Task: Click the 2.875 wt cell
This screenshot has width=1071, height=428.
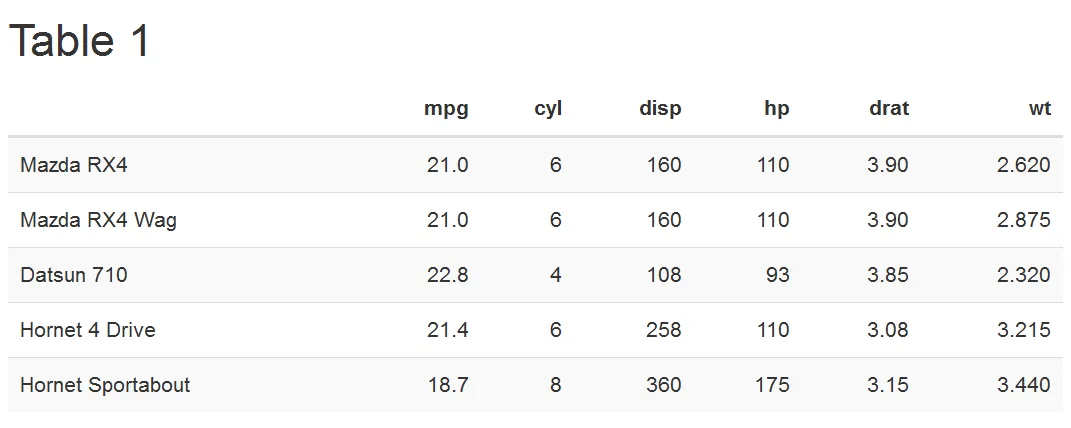Action: coord(1024,220)
